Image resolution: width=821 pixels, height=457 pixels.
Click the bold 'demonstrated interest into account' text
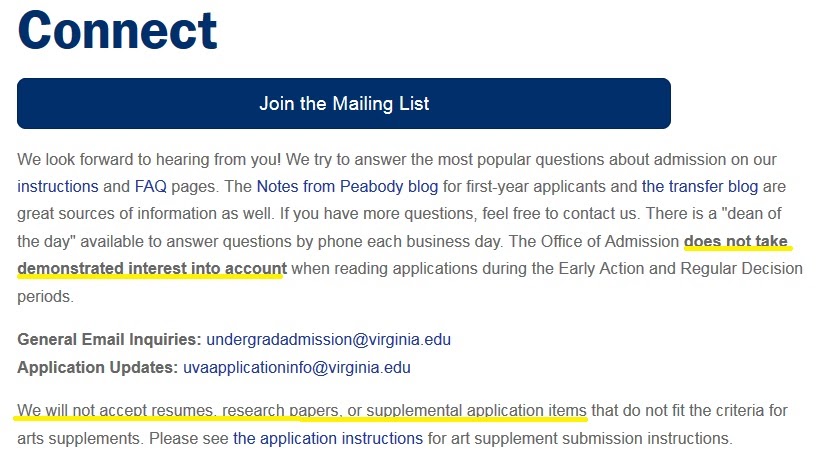pyautogui.click(x=152, y=269)
